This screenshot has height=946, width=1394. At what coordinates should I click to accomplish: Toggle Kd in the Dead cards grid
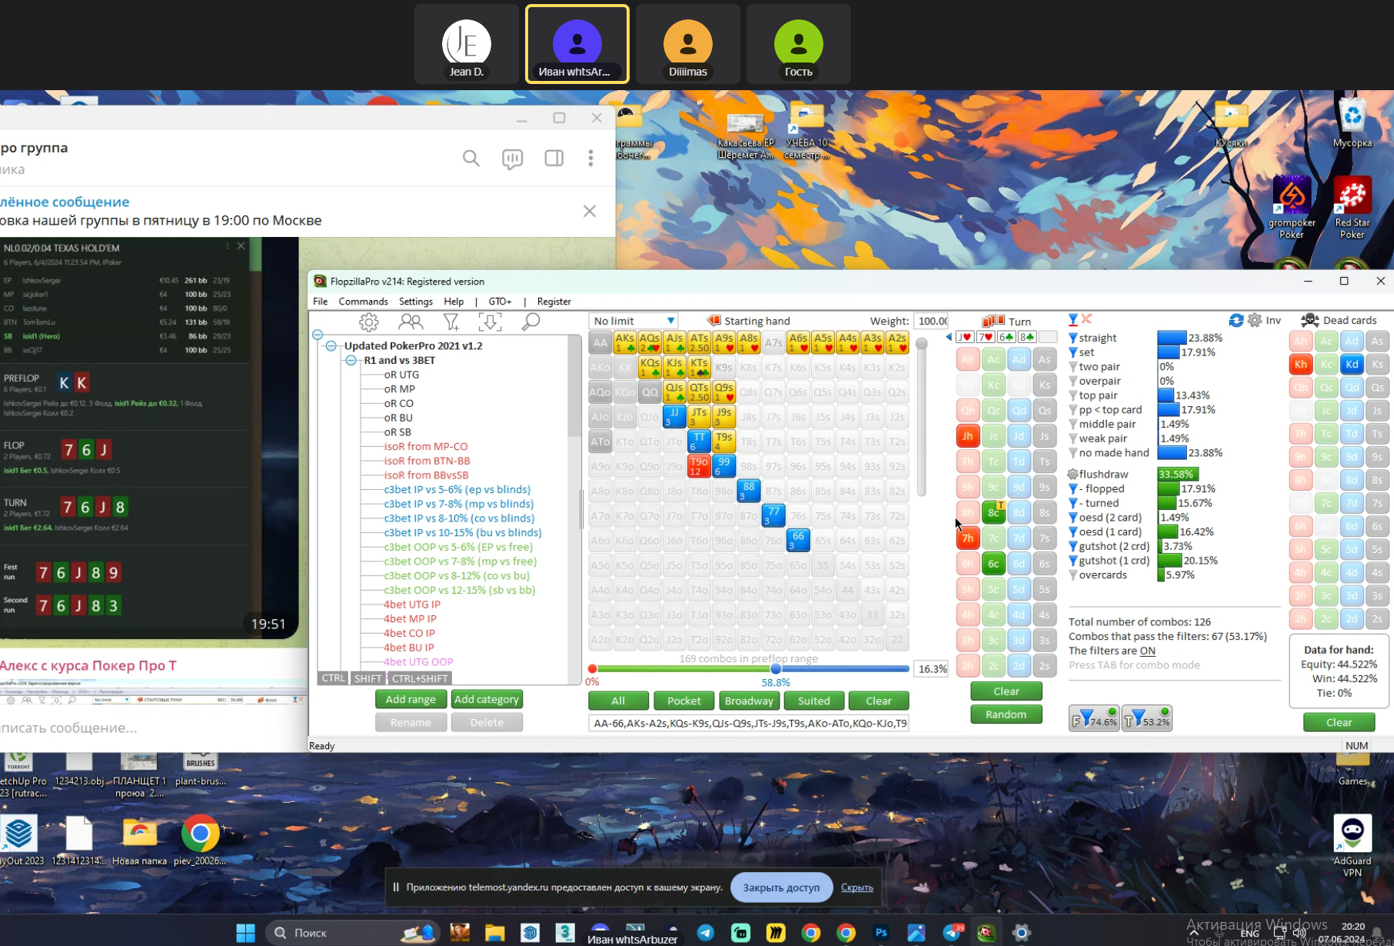[1351, 364]
